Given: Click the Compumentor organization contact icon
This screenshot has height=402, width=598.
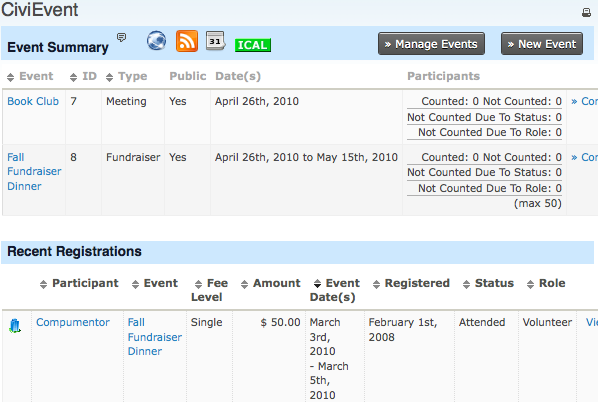Looking at the screenshot, I should click(x=14, y=325).
